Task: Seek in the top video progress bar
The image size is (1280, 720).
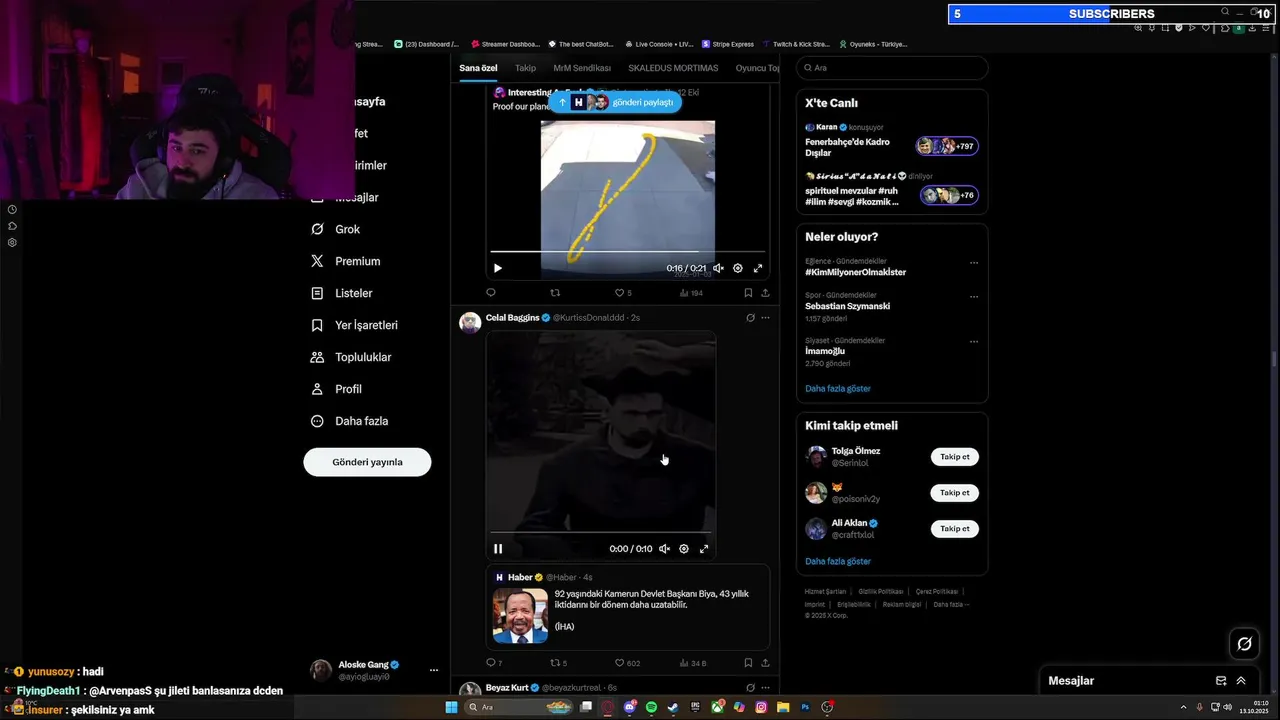Action: tap(627, 252)
